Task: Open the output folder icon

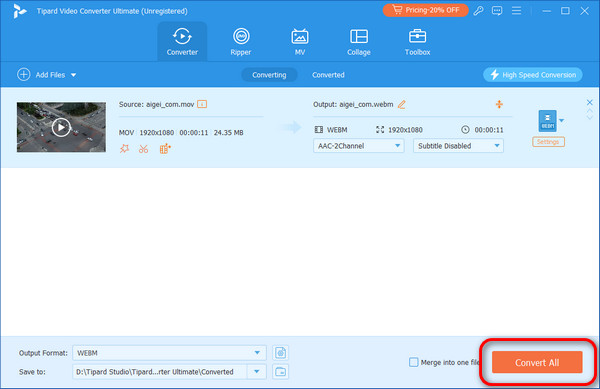Action: [x=280, y=371]
